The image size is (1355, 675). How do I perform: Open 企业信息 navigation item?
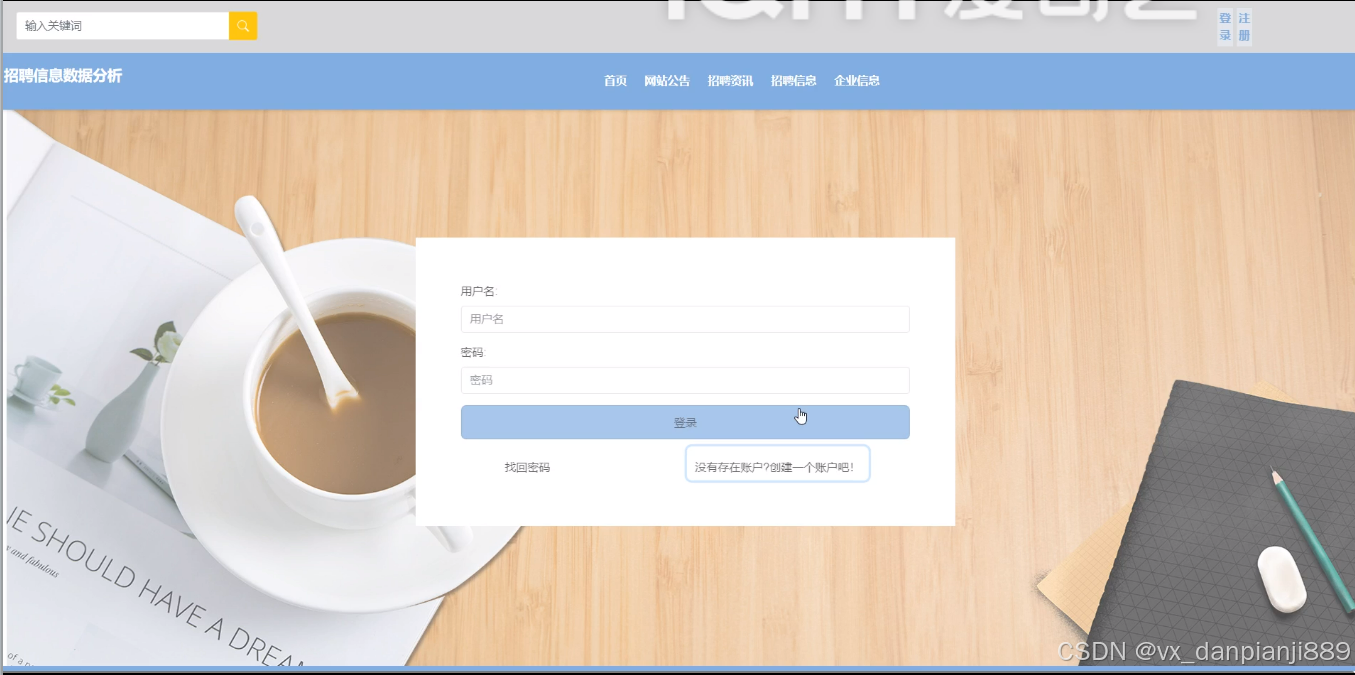coord(857,81)
